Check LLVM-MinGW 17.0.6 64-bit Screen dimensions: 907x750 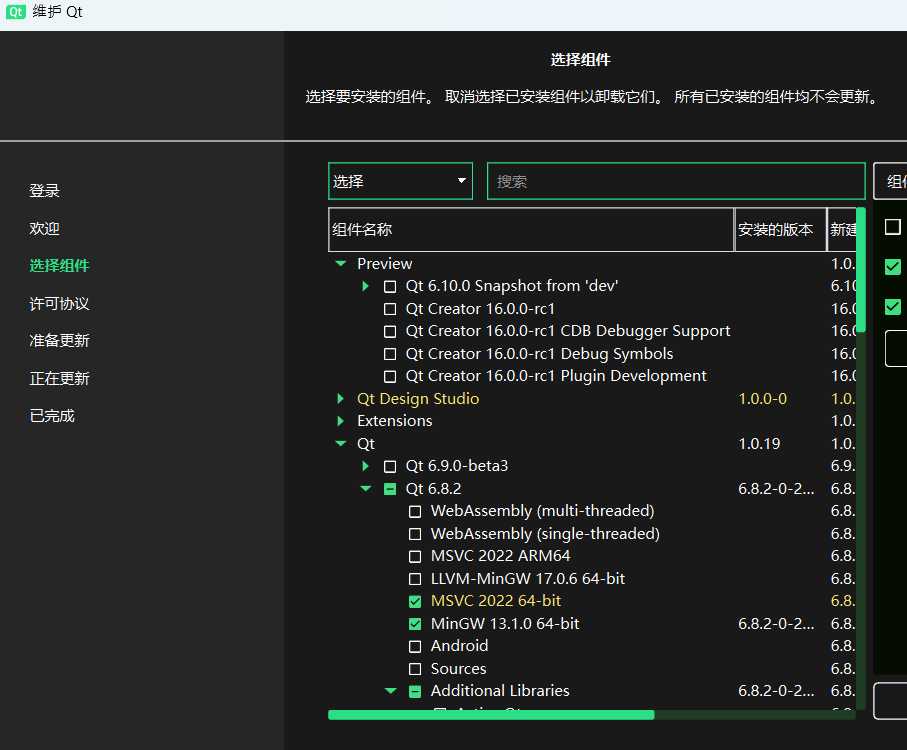coord(415,579)
